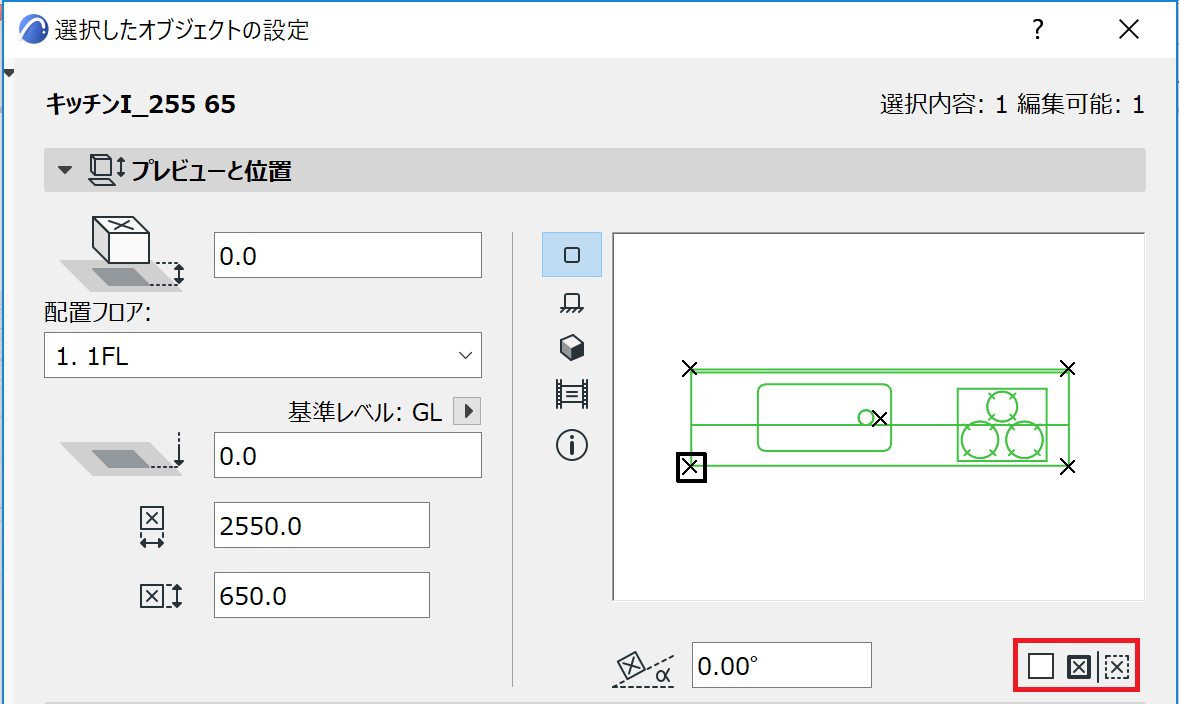Toggle the crossed-box anchor option
Image resolution: width=1181 pixels, height=704 pixels.
click(x=1079, y=666)
